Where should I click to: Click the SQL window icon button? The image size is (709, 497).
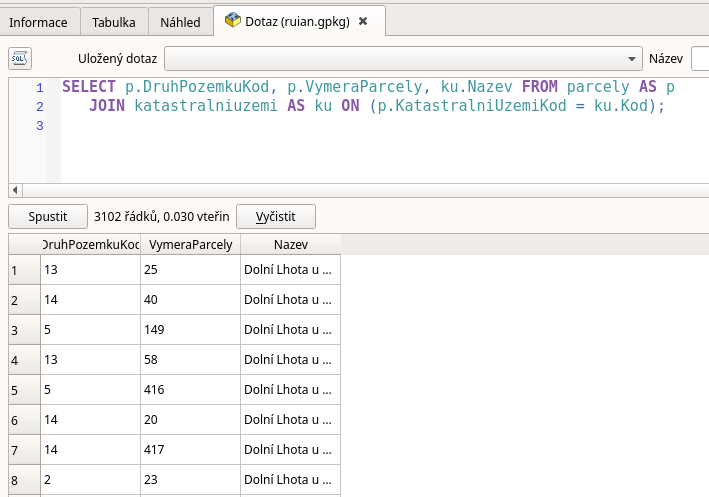20,59
